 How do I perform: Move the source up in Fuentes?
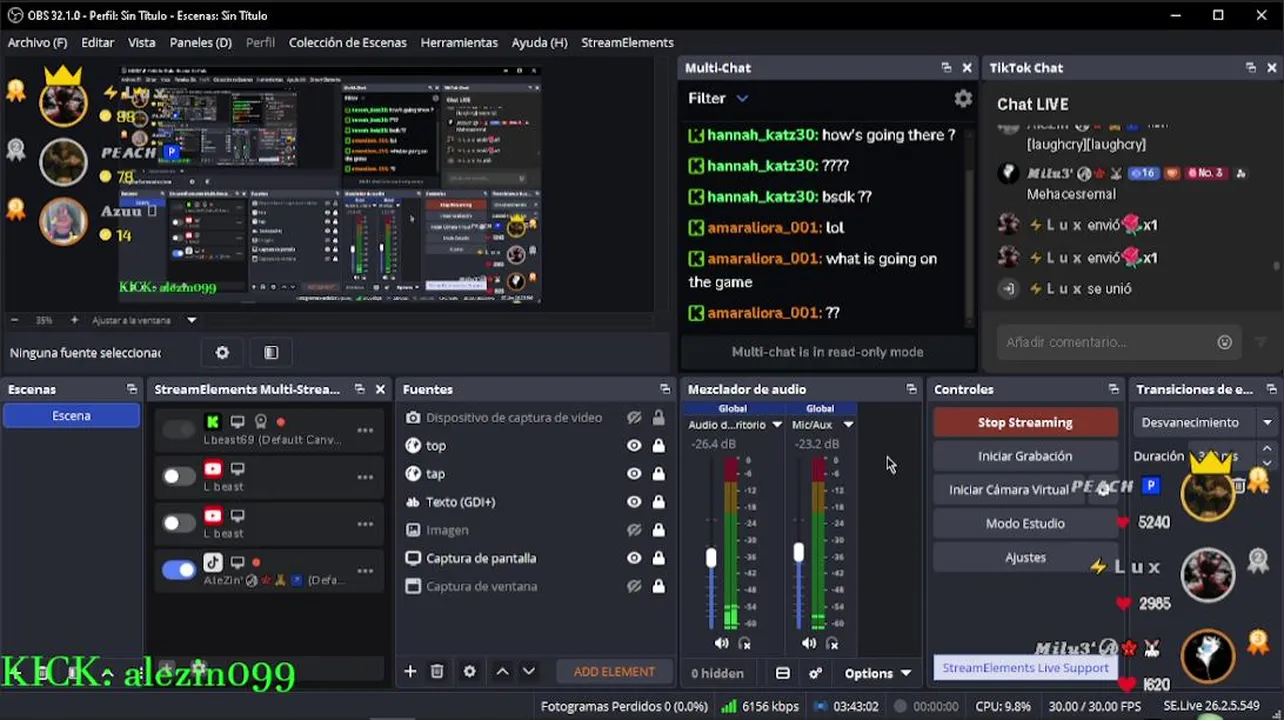click(503, 671)
